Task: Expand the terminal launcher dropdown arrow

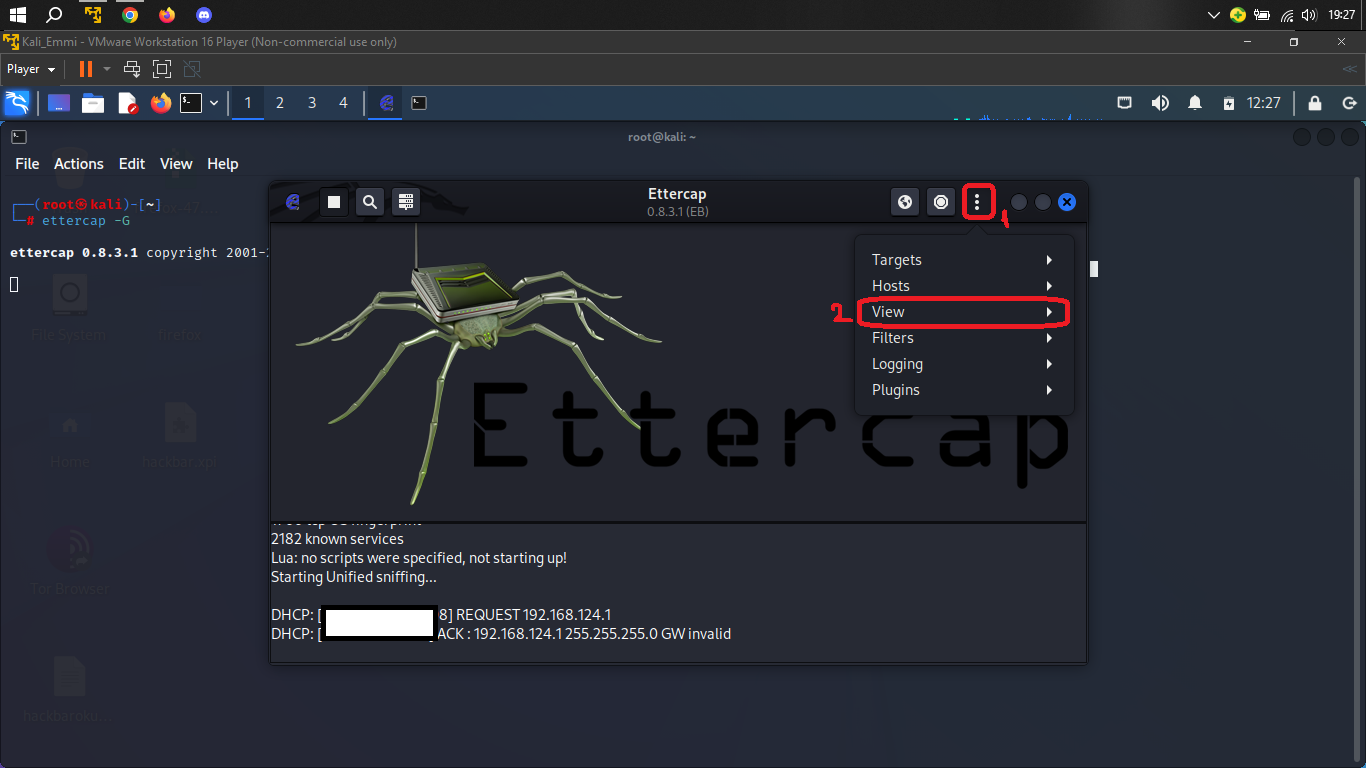Action: pyautogui.click(x=213, y=103)
